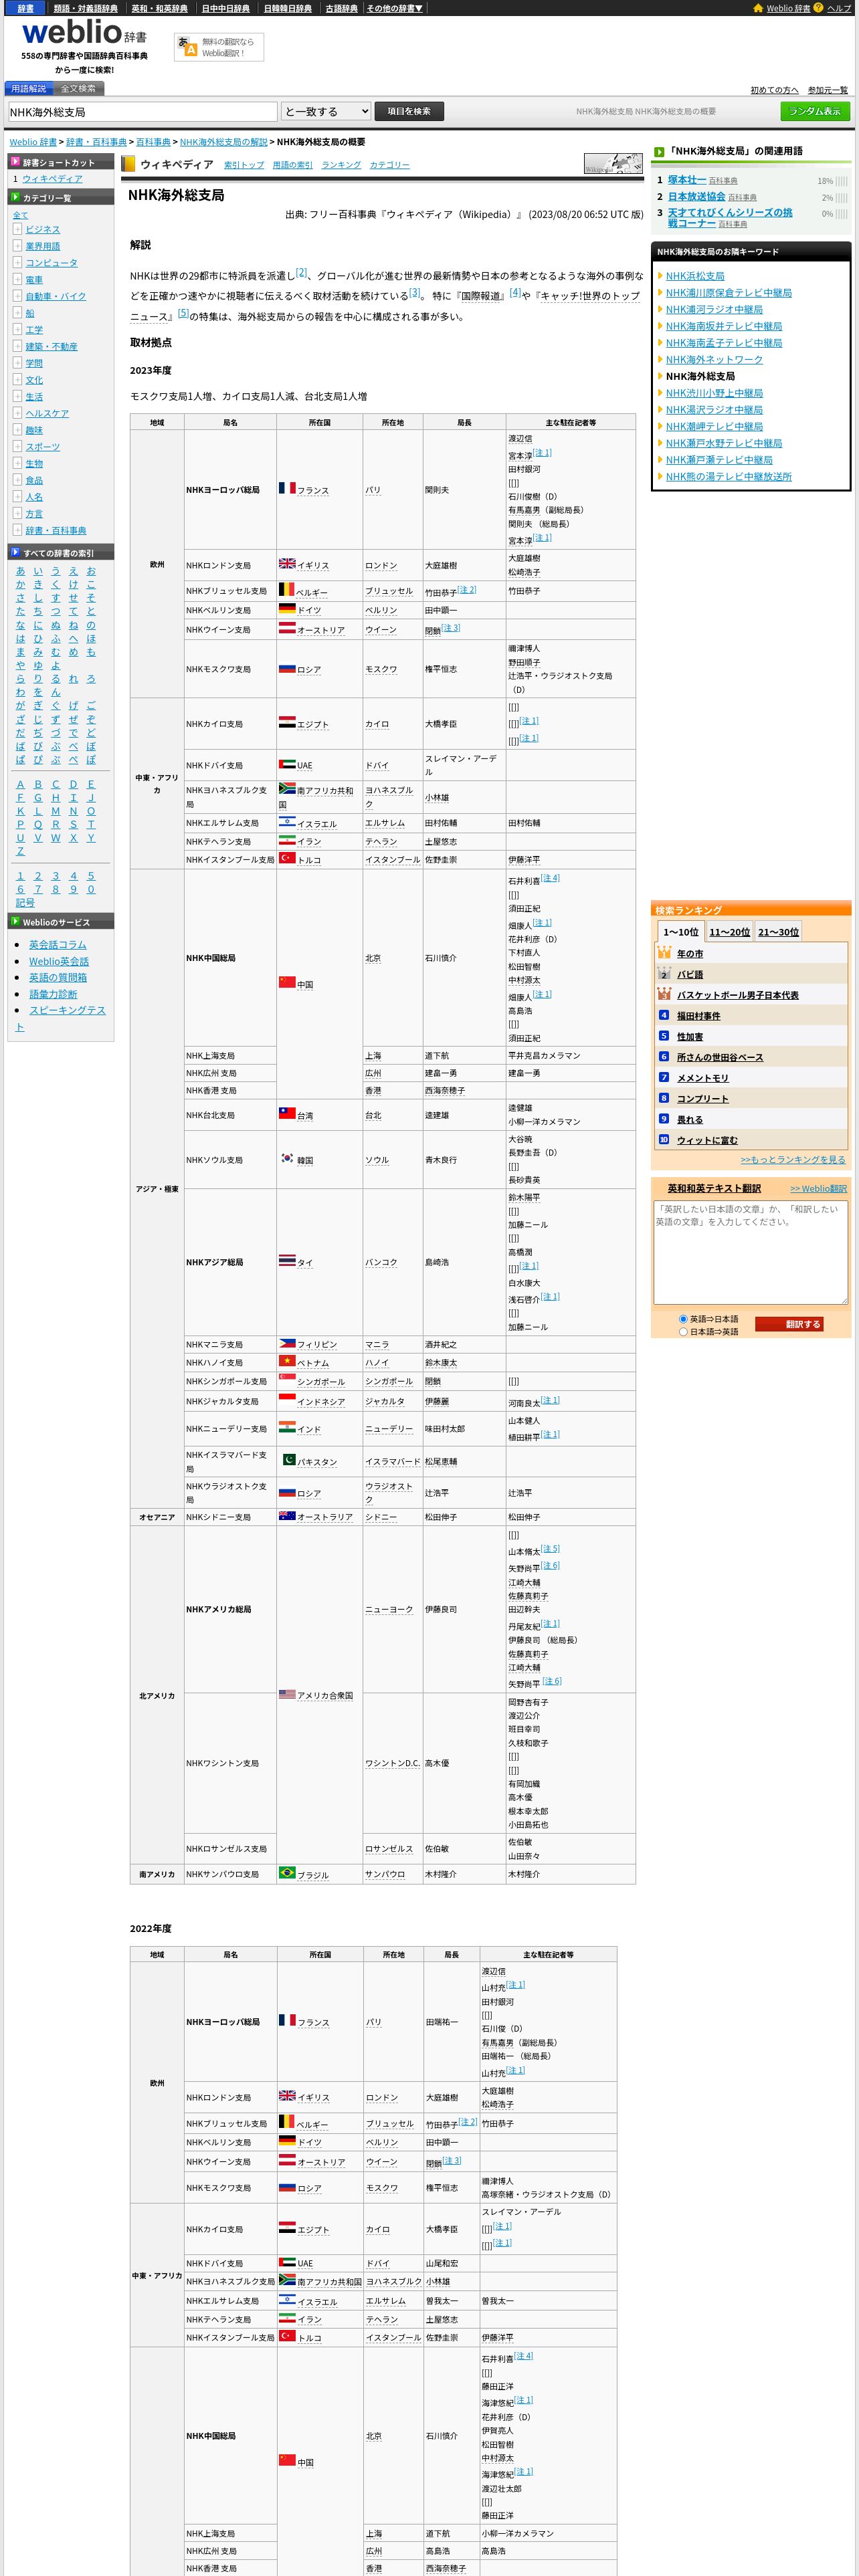The width and height of the screenshot is (859, 2576).
Task: Click the gold crown rank 1 icon
Action: tap(664, 953)
